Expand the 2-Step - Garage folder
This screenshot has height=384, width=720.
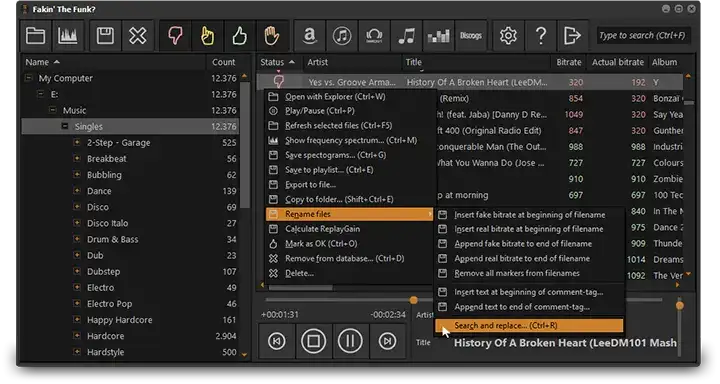coord(77,142)
